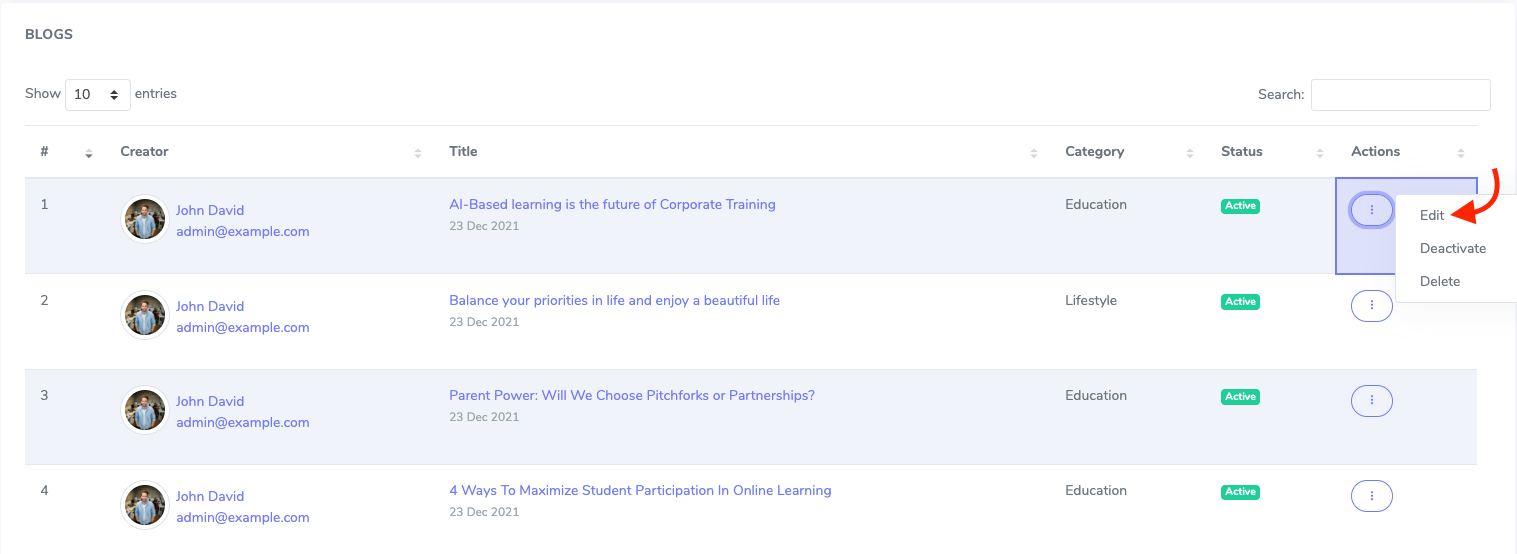Screen dimensions: 1517x554
Task: Sort the table by Status column
Action: [x=1319, y=153]
